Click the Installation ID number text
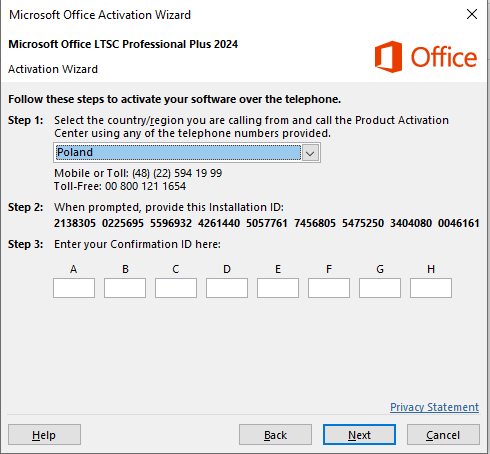This screenshot has width=490, height=454. click(x=267, y=223)
